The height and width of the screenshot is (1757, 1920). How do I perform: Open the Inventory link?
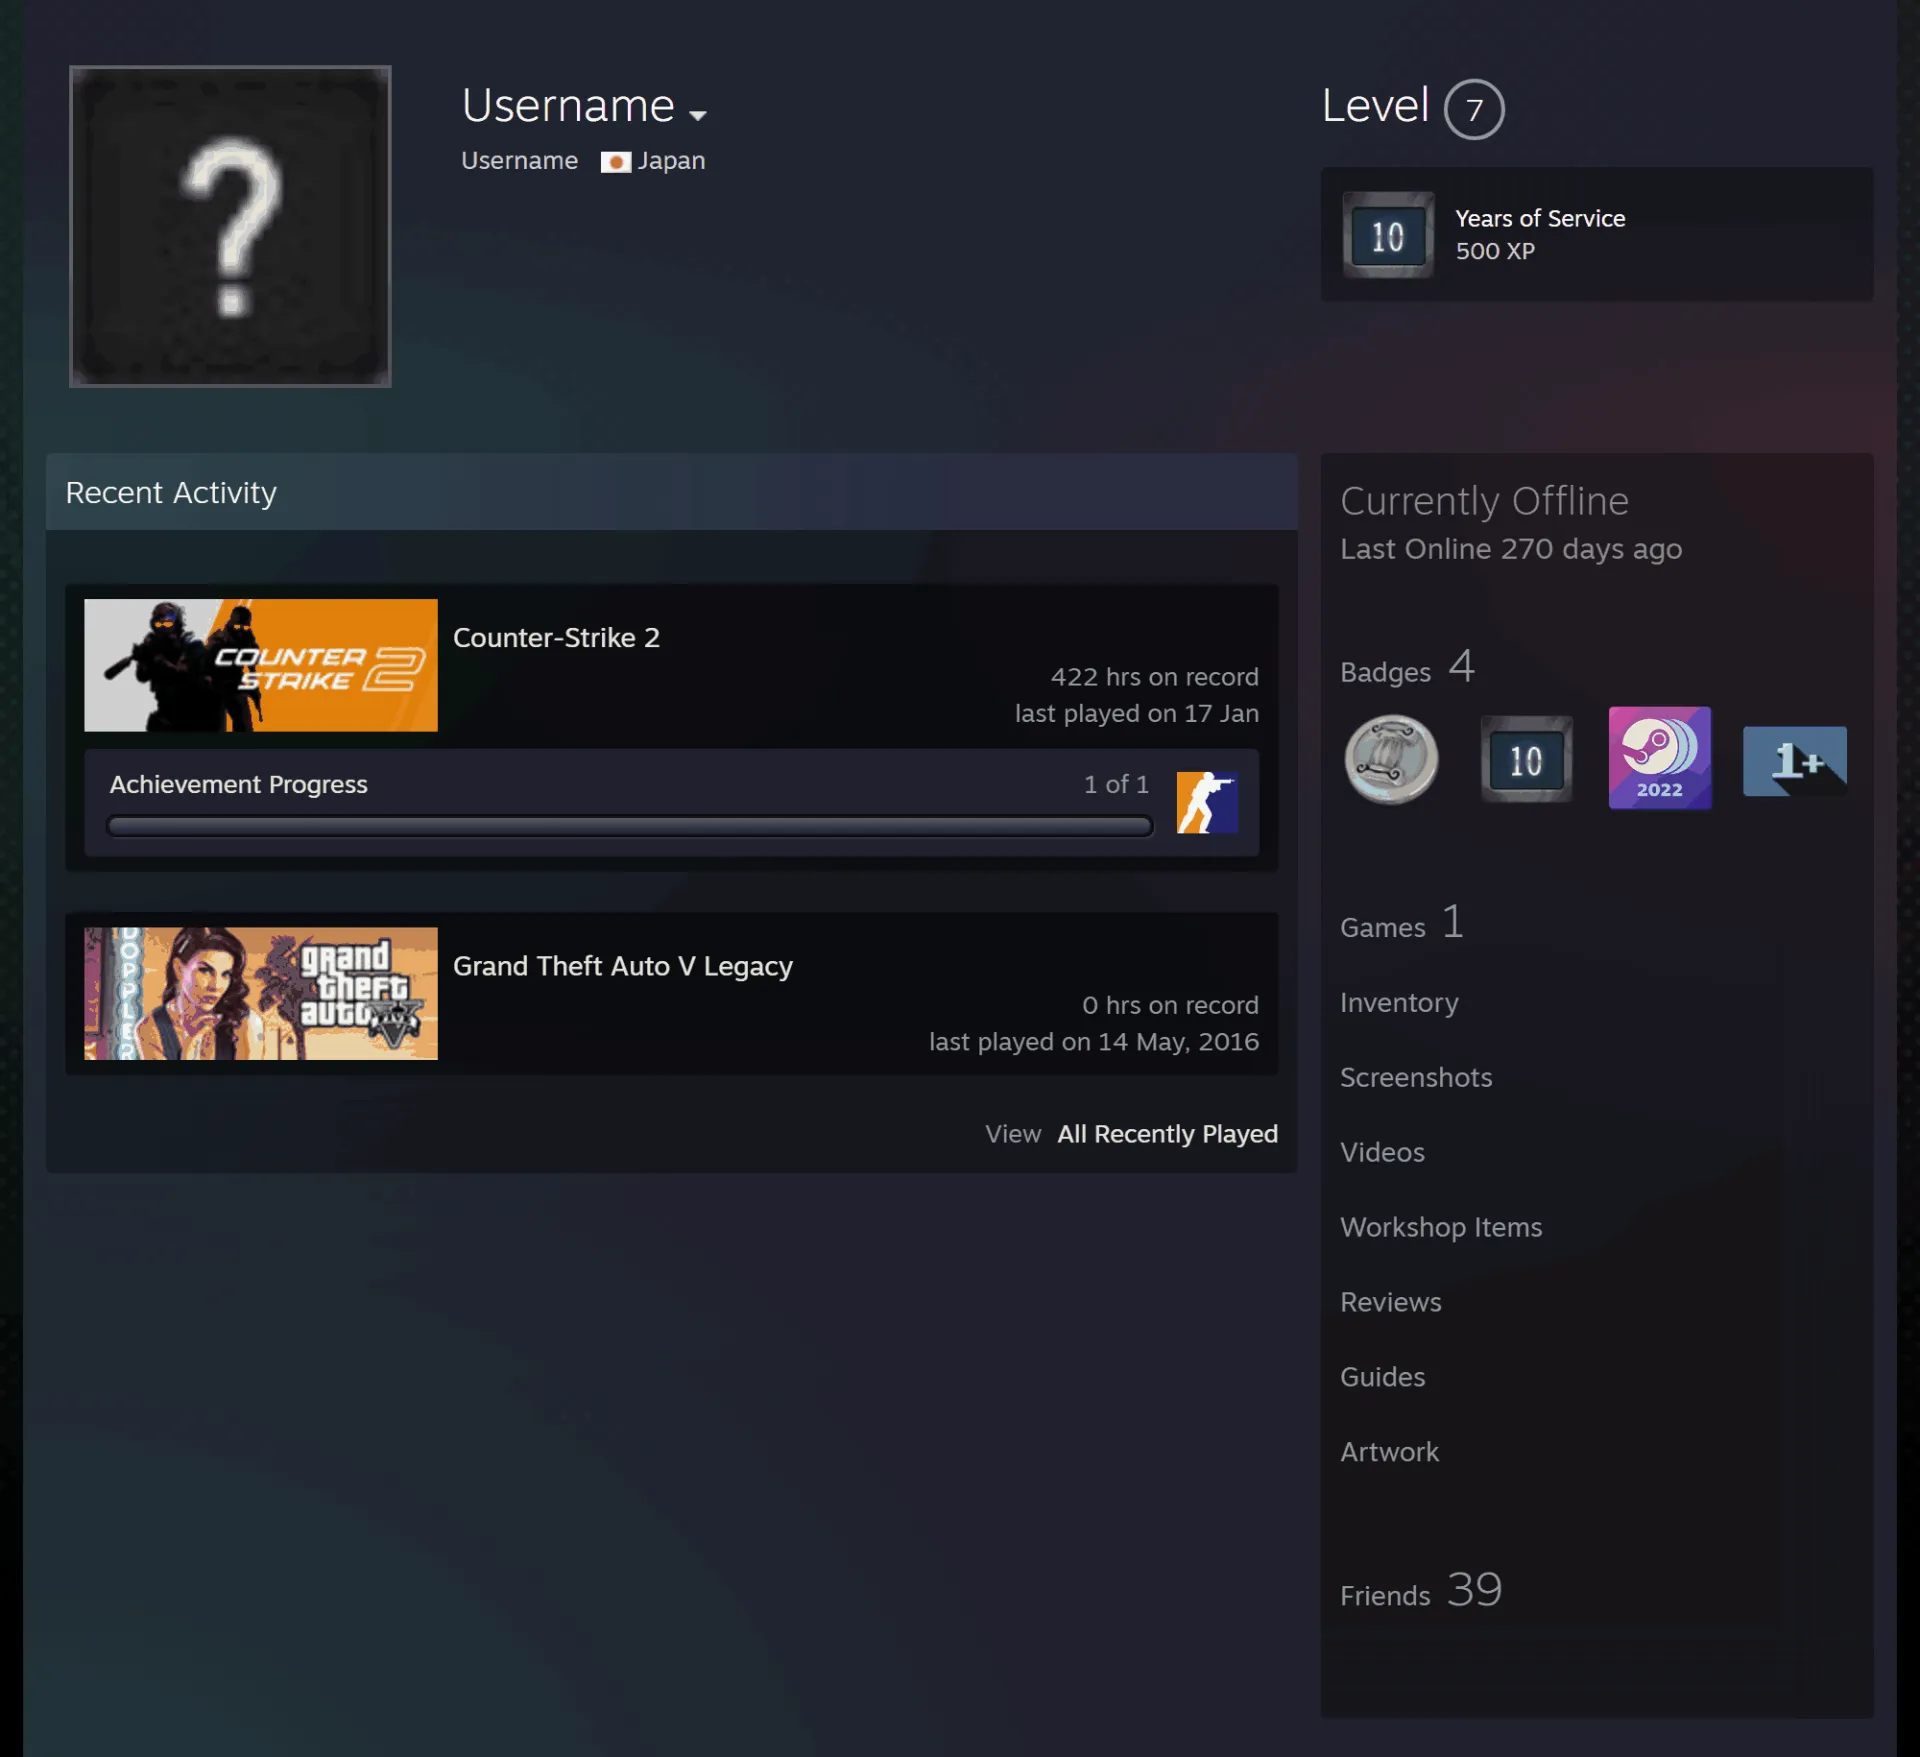[1399, 1002]
